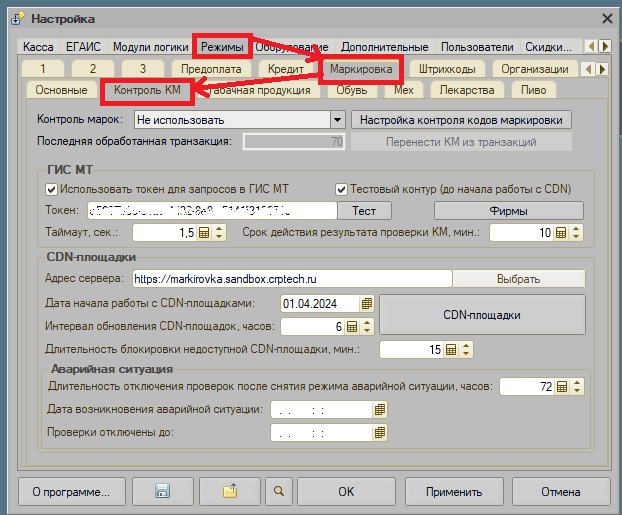The width and height of the screenshot is (622, 515).
Task: Open the Контроль марок dropdown arrow
Action: pyautogui.click(x=337, y=119)
